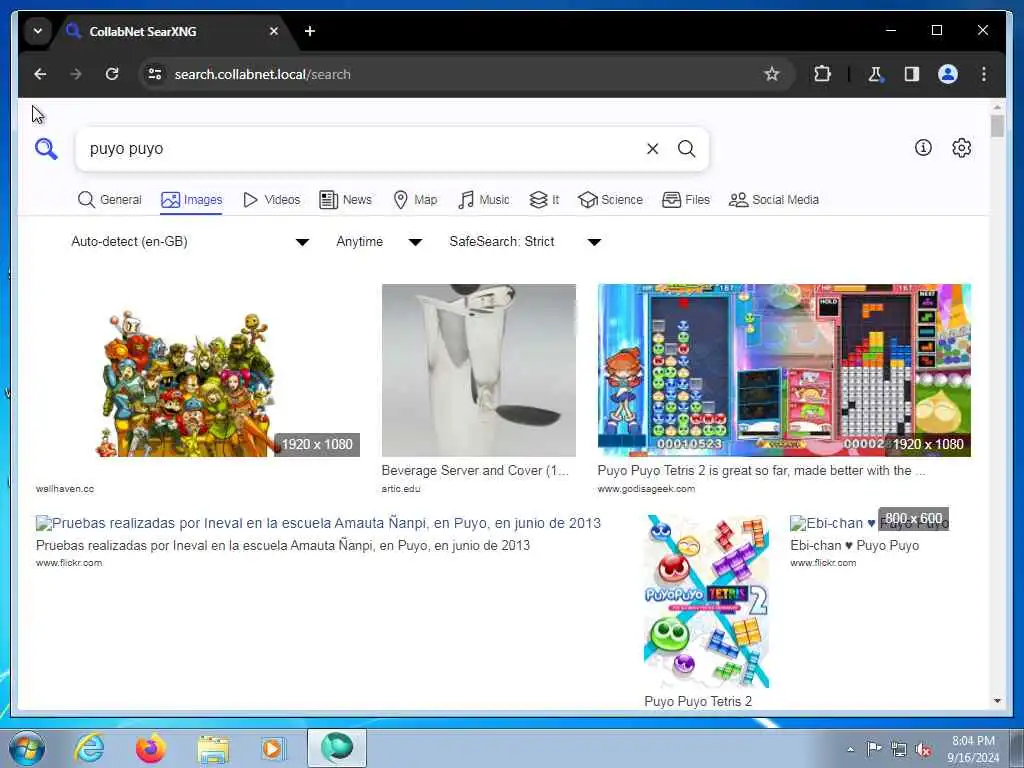This screenshot has width=1024, height=768.
Task: Switch to the Social Media tab
Action: (774, 200)
